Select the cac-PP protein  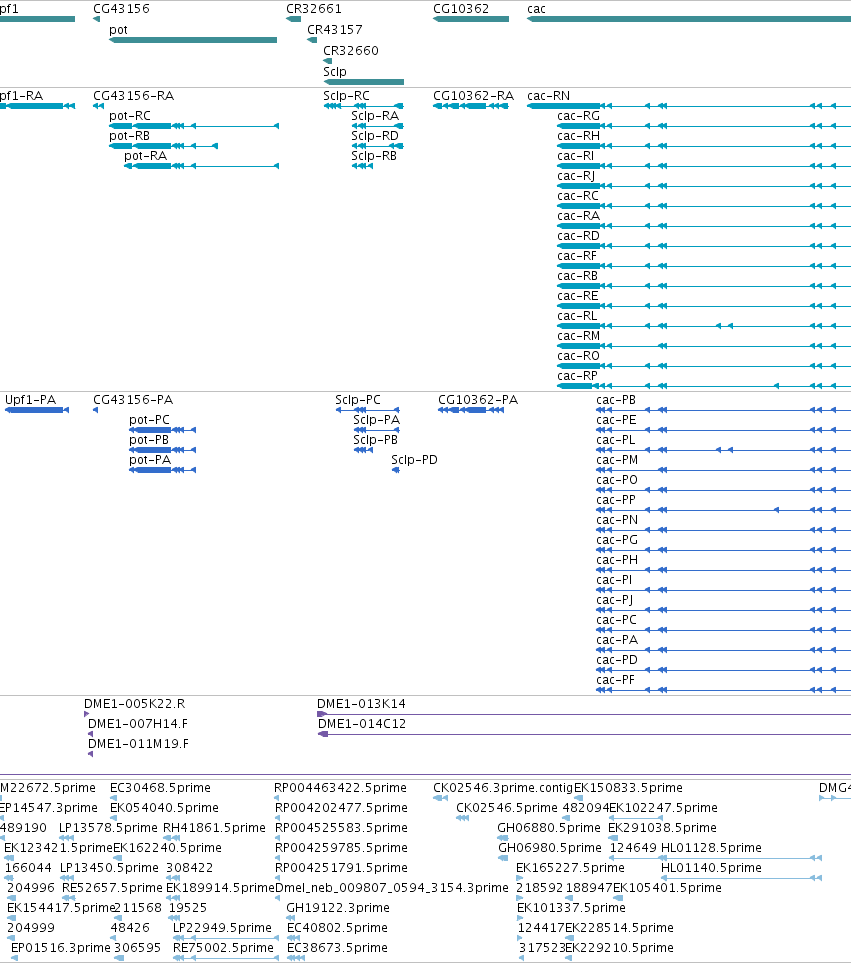point(723,510)
